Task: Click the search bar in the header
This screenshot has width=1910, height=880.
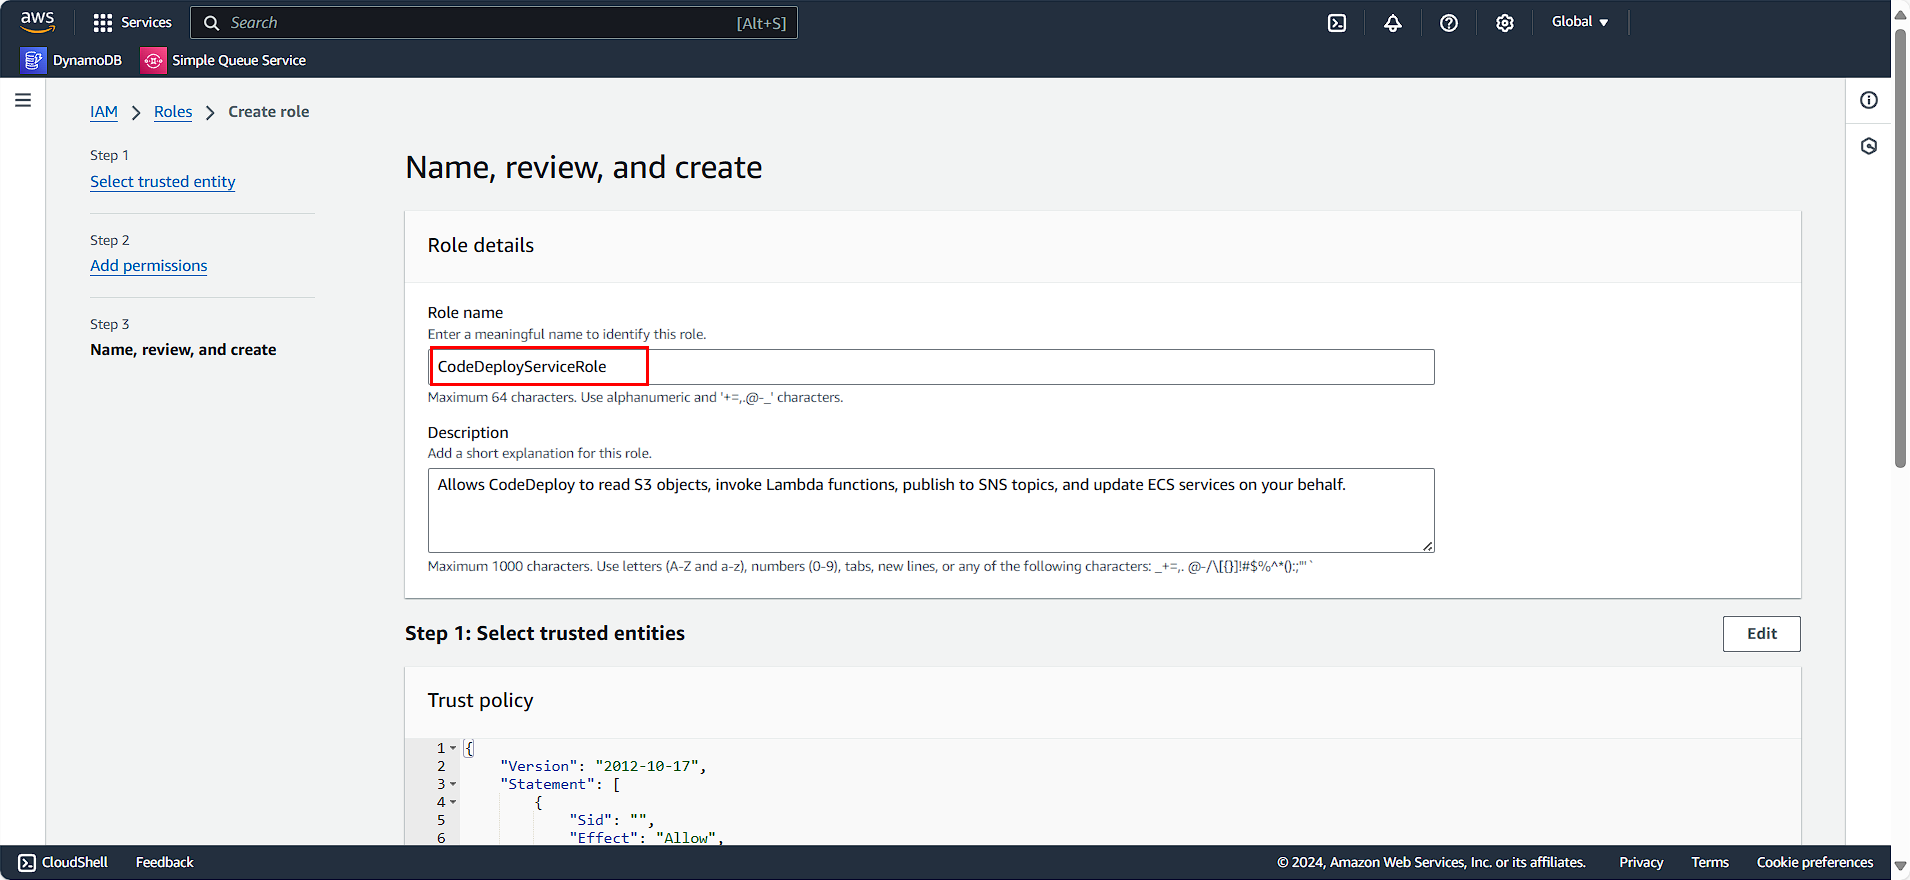Action: click(494, 23)
